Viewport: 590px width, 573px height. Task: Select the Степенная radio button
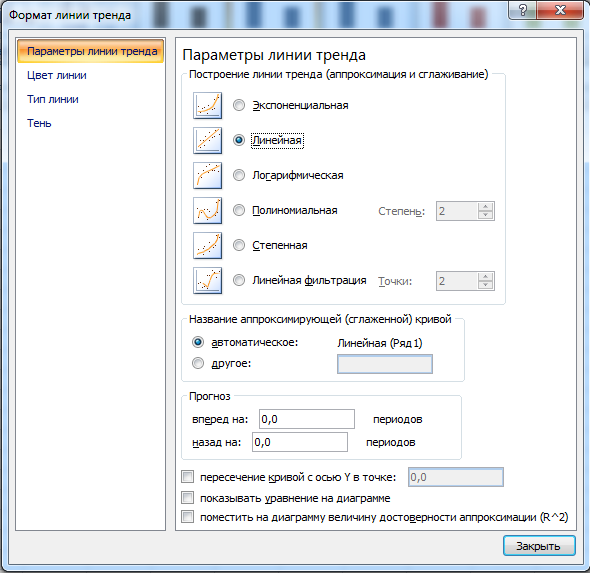tap(239, 245)
